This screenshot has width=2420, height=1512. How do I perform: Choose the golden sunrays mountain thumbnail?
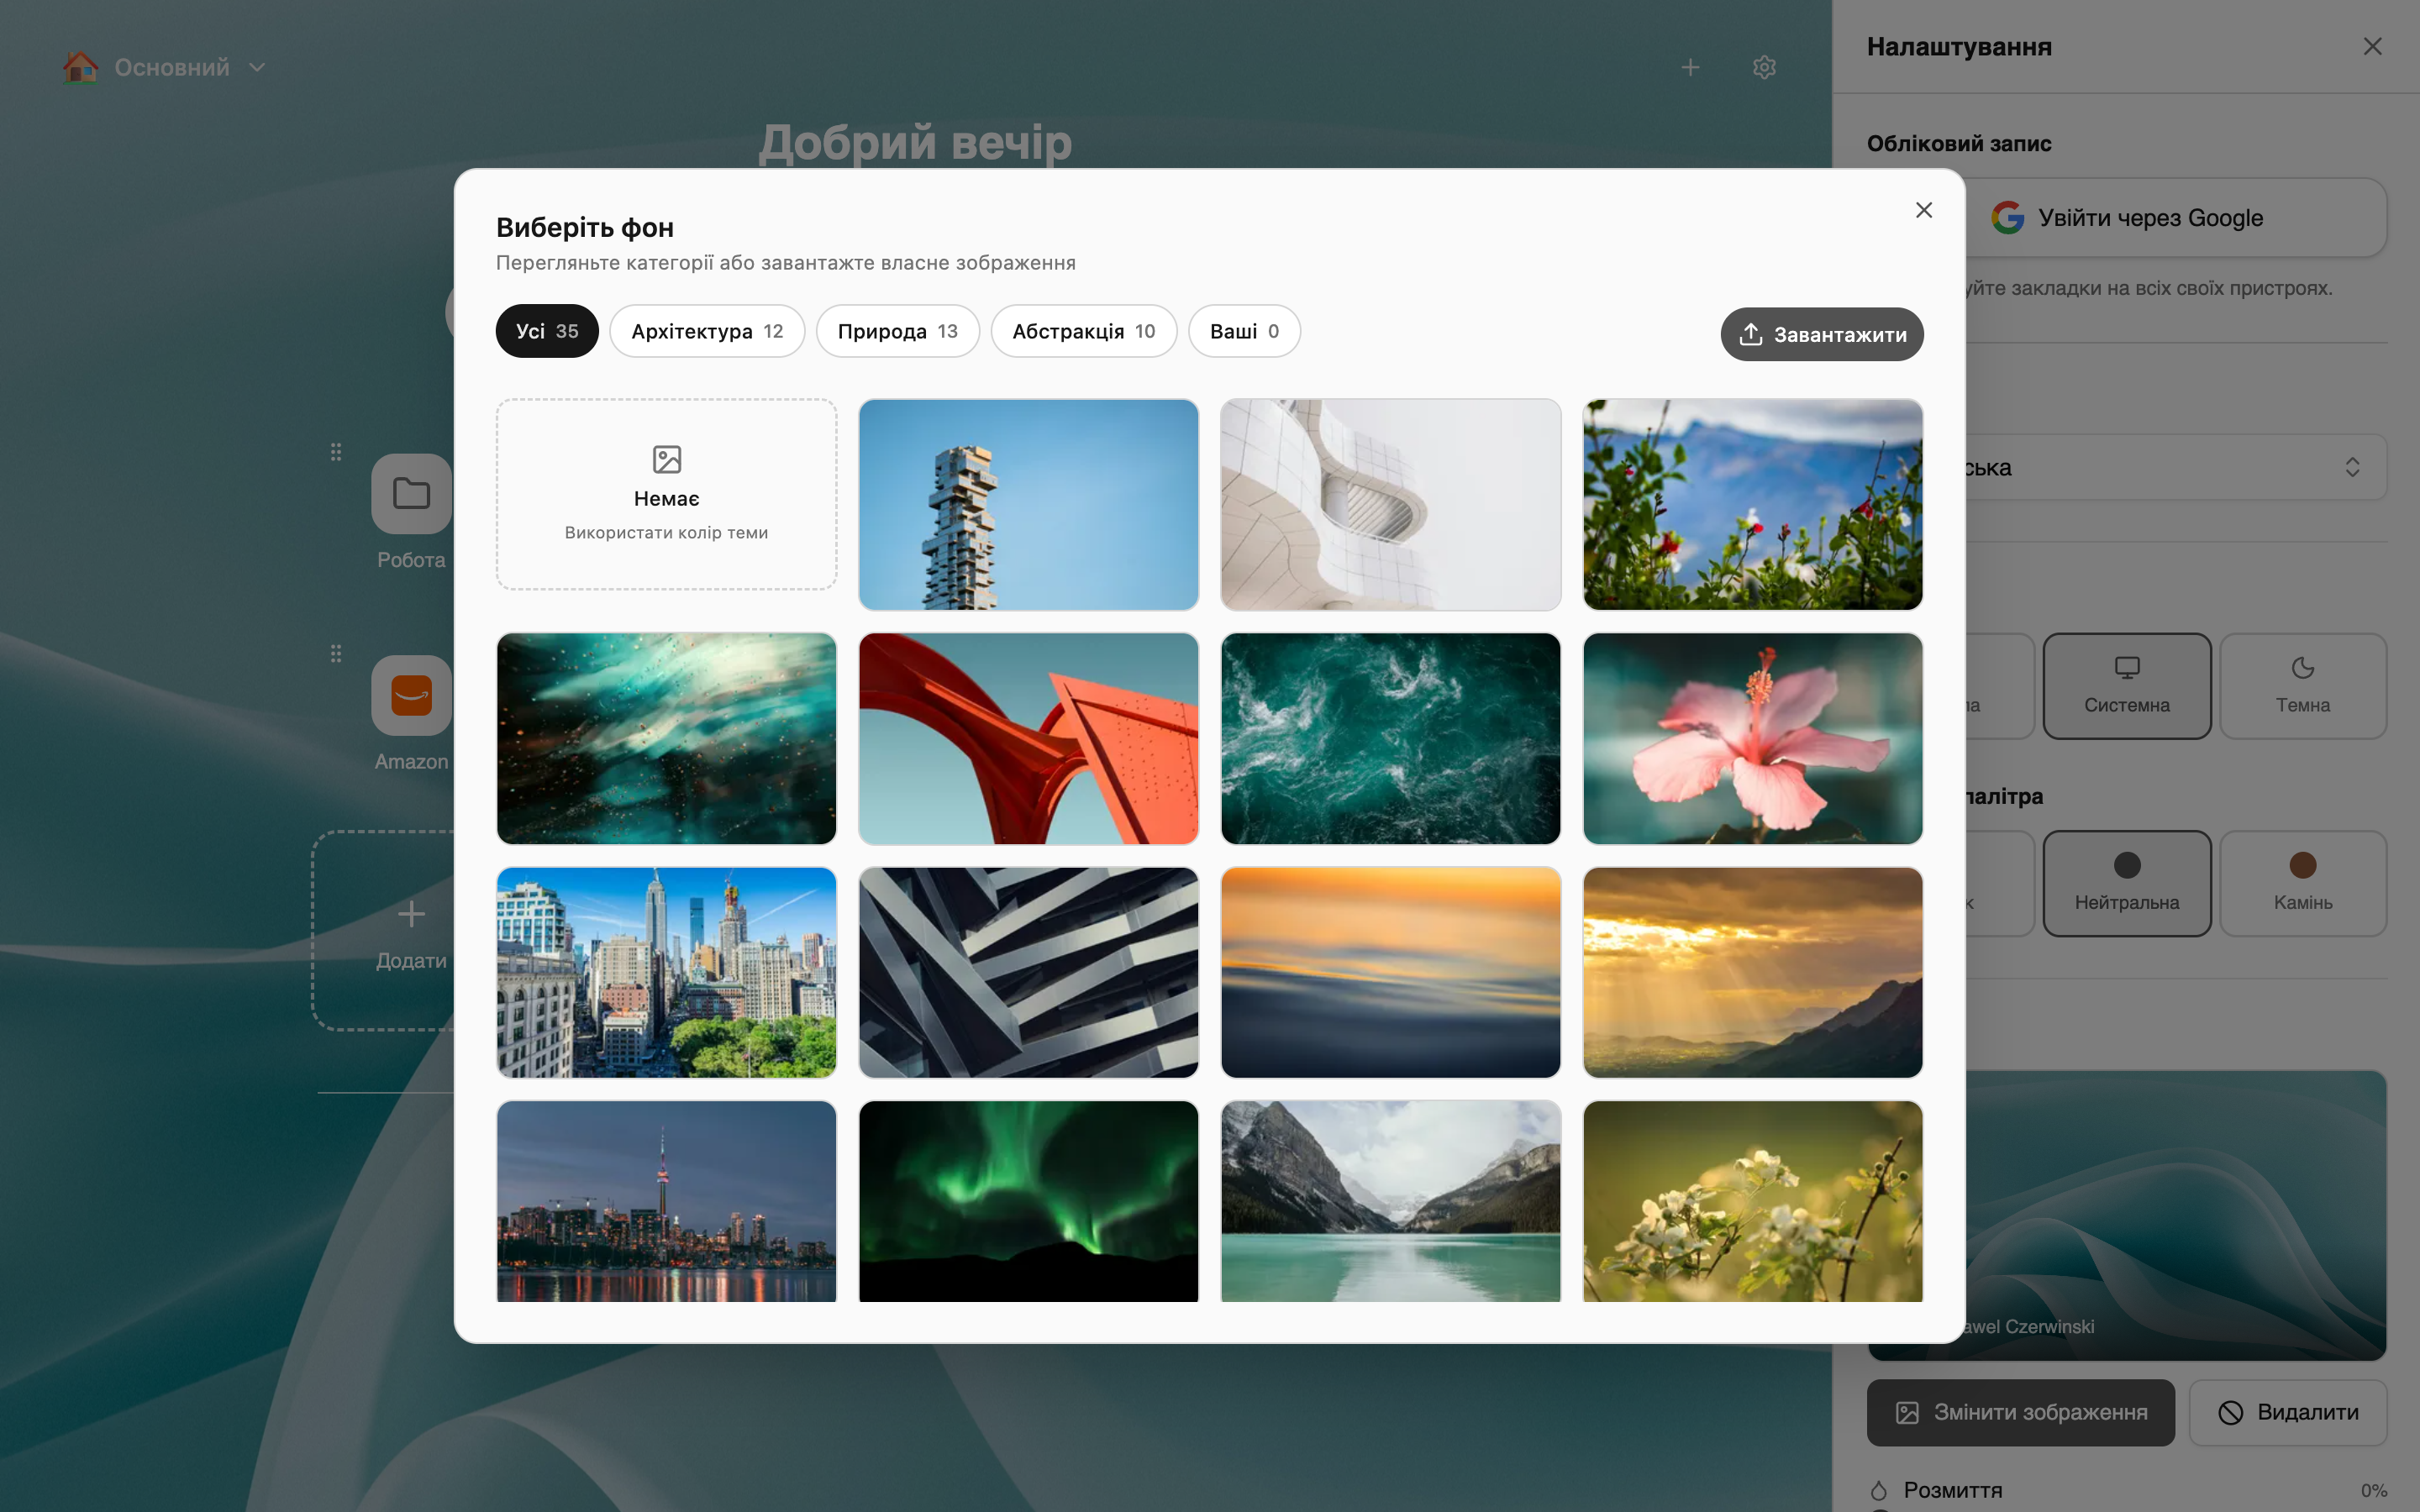1752,972
